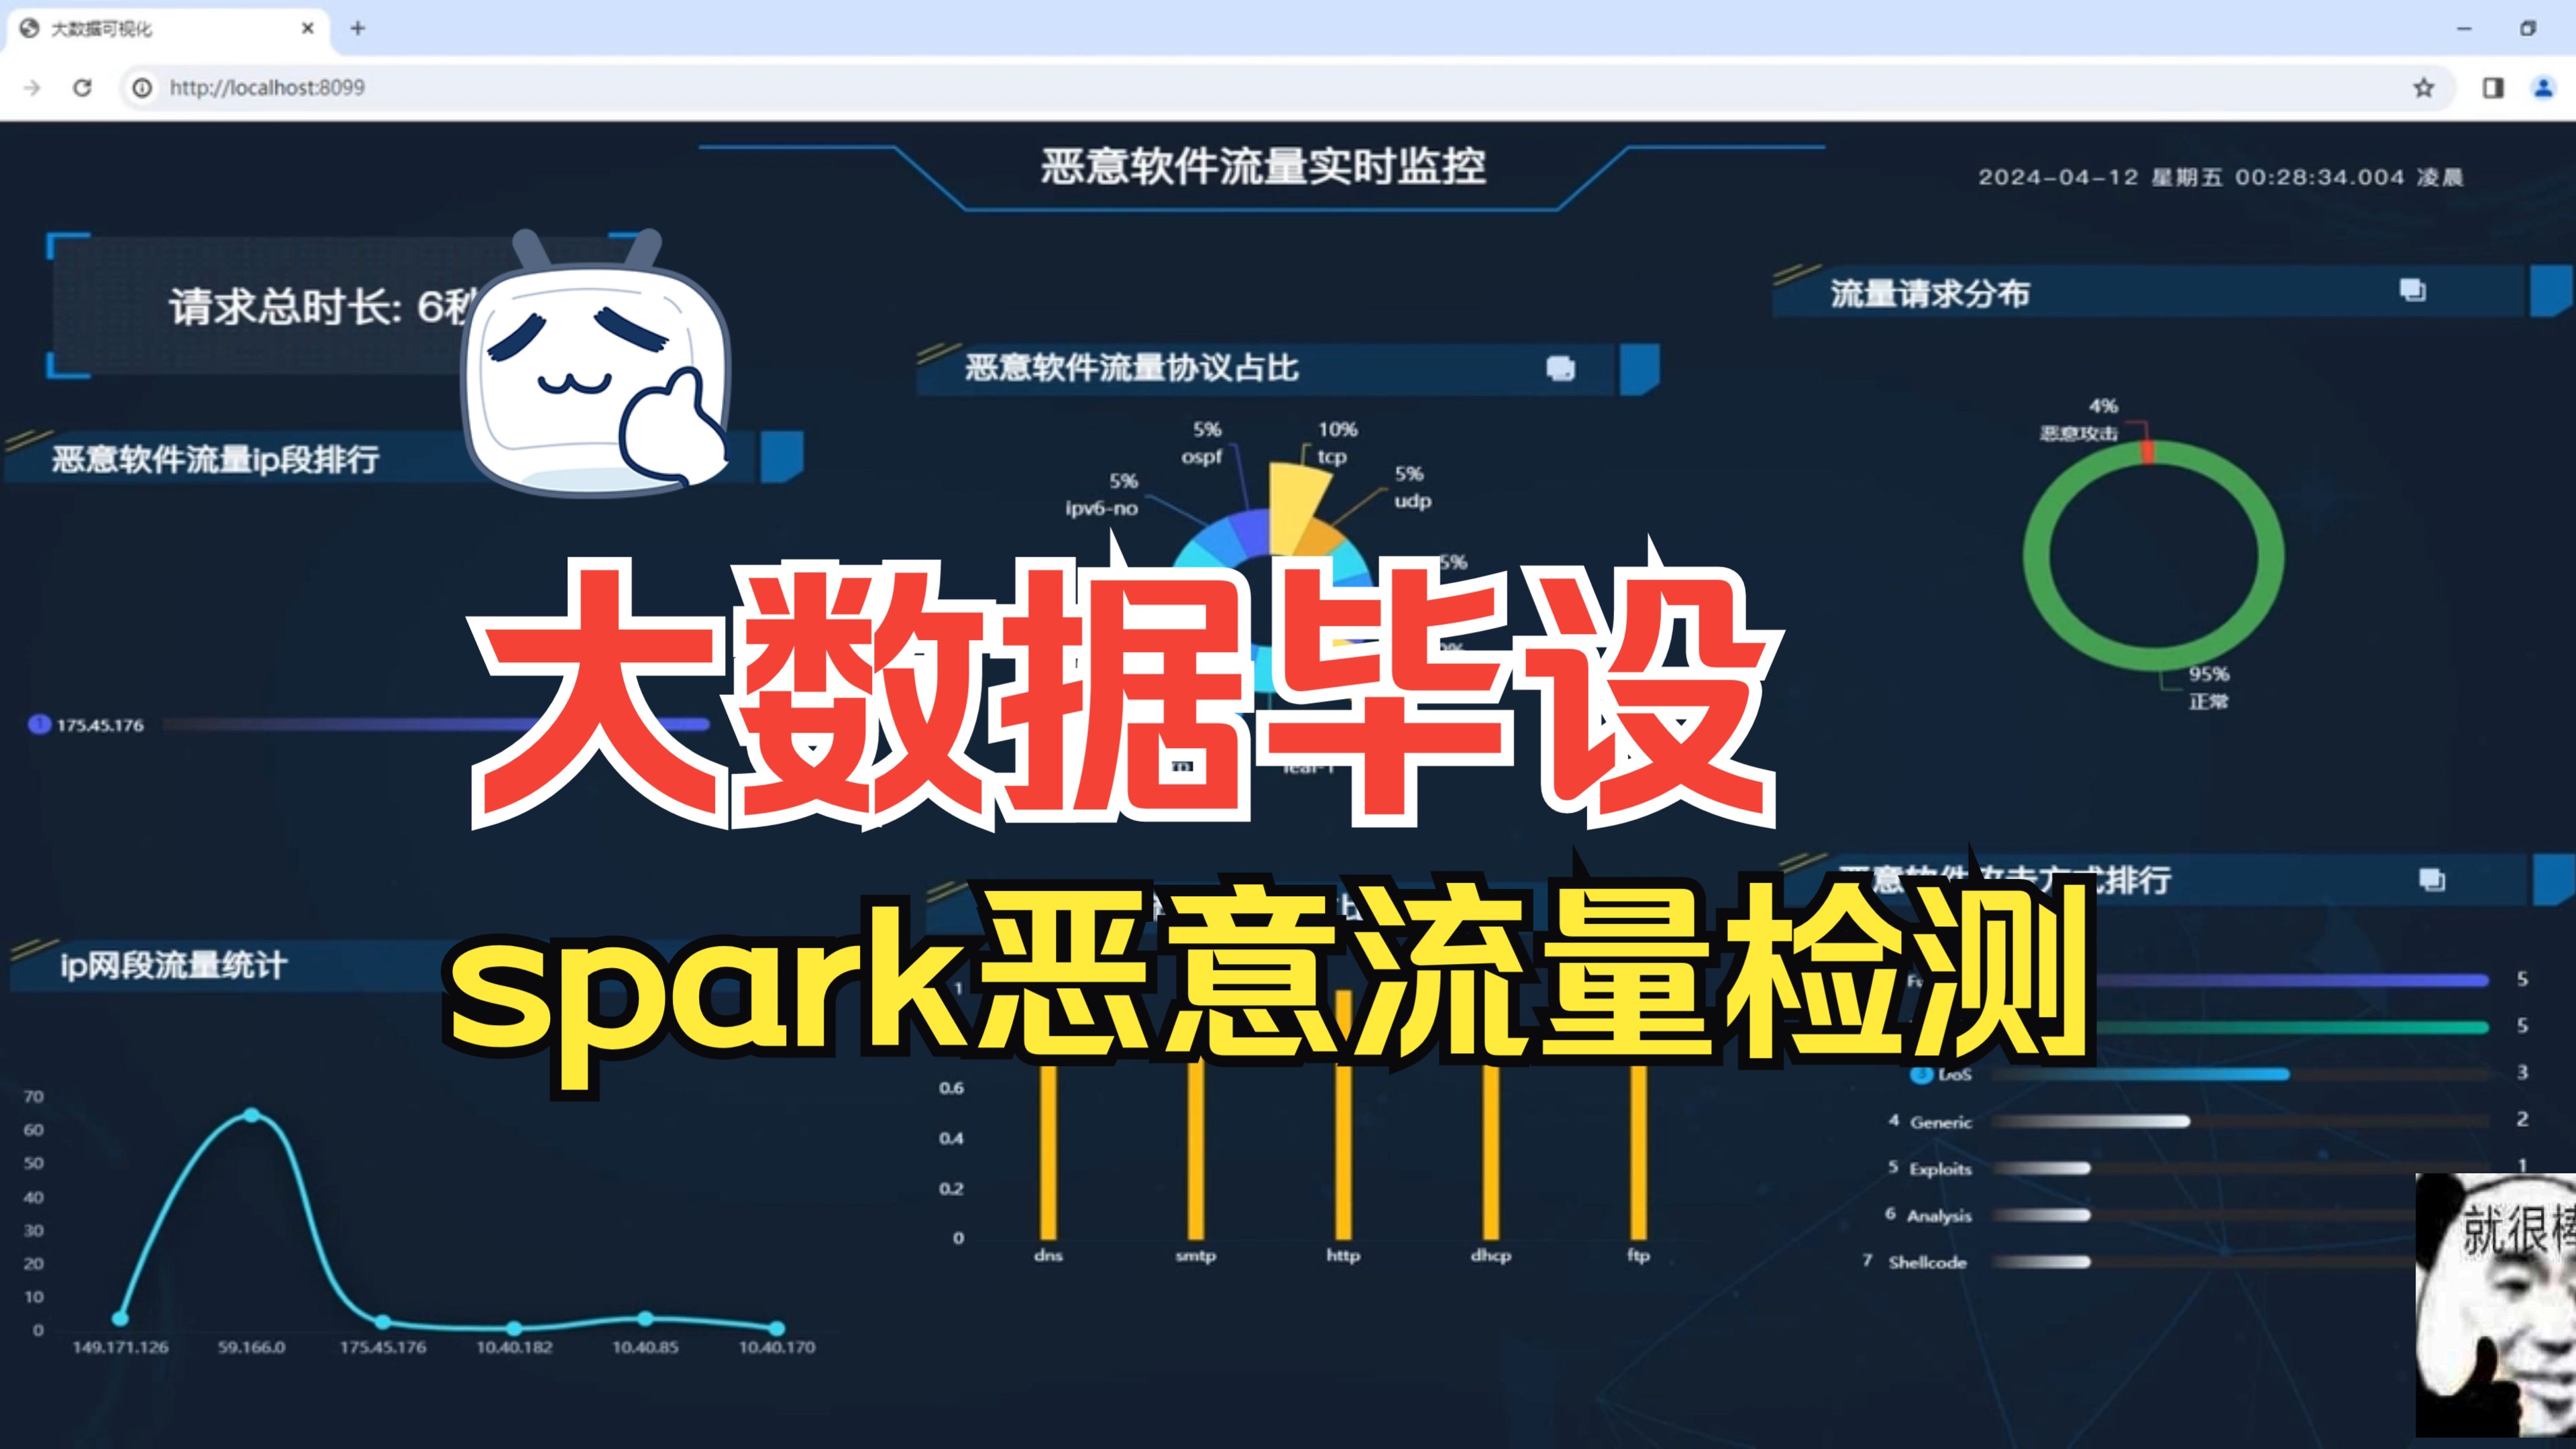Image resolution: width=2576 pixels, height=1449 pixels.
Task: Click the 95% 正常 donut label
Action: (2209, 687)
